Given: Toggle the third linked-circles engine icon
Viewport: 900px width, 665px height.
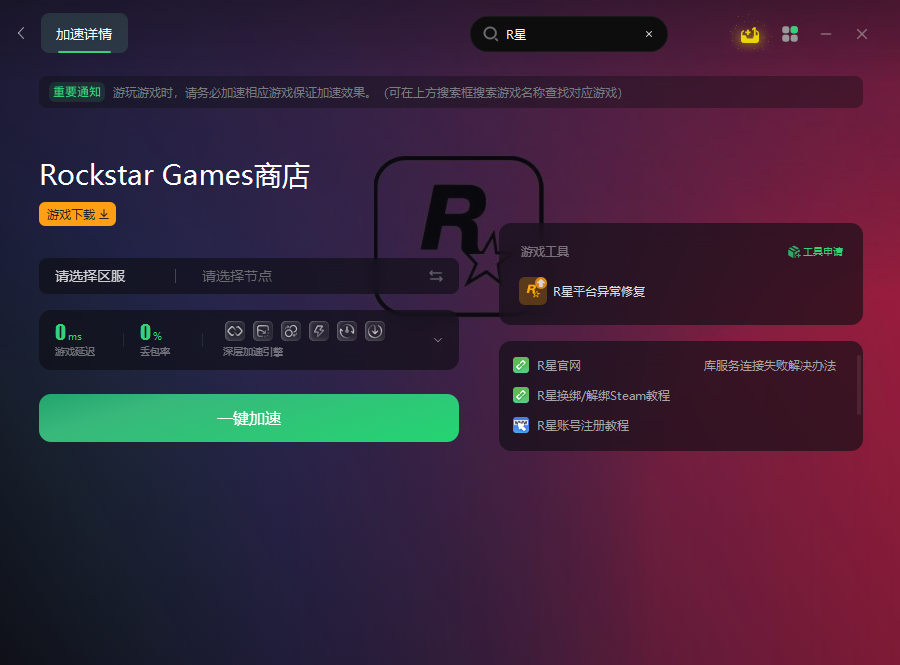Looking at the screenshot, I should pos(291,331).
